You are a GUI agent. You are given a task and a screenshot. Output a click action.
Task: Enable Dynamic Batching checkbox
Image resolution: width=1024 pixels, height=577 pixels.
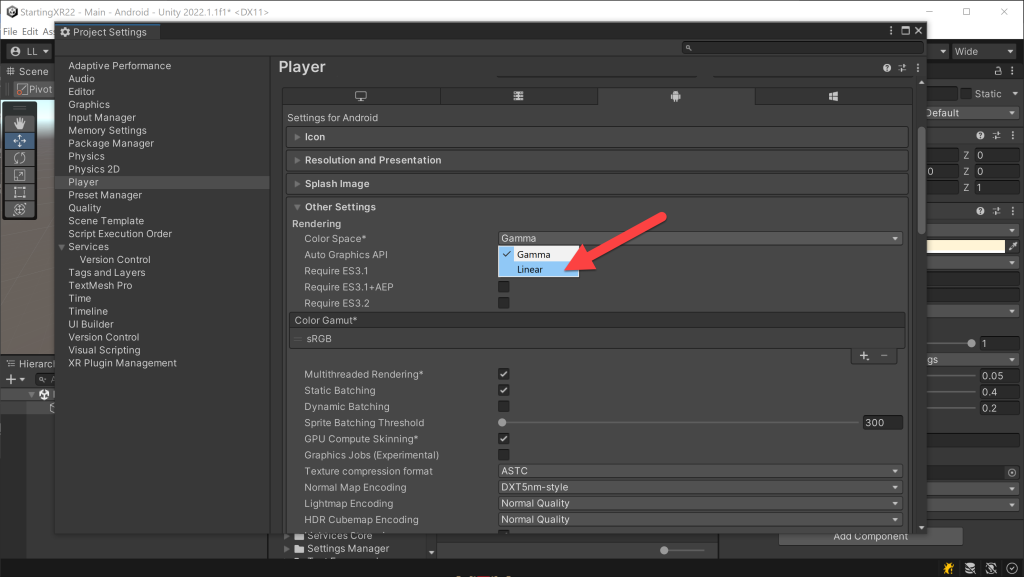click(x=504, y=406)
